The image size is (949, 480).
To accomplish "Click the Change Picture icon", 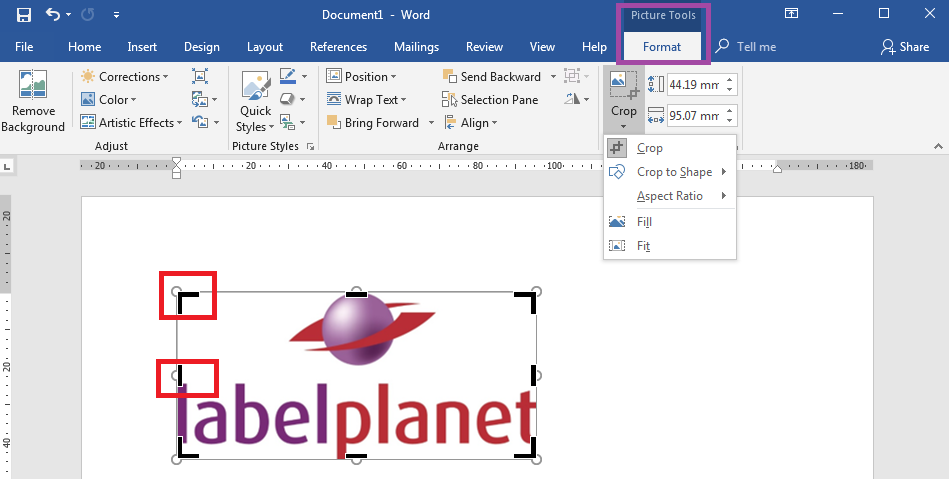I will click(199, 99).
